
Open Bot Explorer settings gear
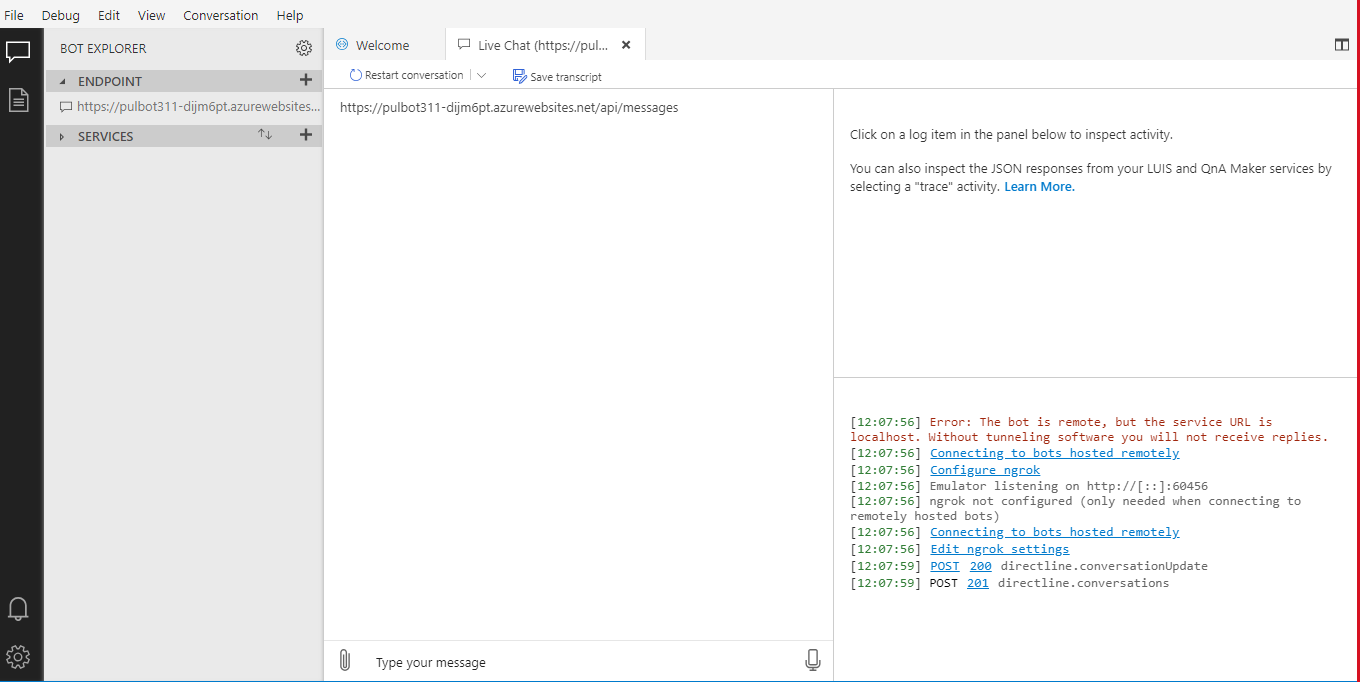[303, 47]
